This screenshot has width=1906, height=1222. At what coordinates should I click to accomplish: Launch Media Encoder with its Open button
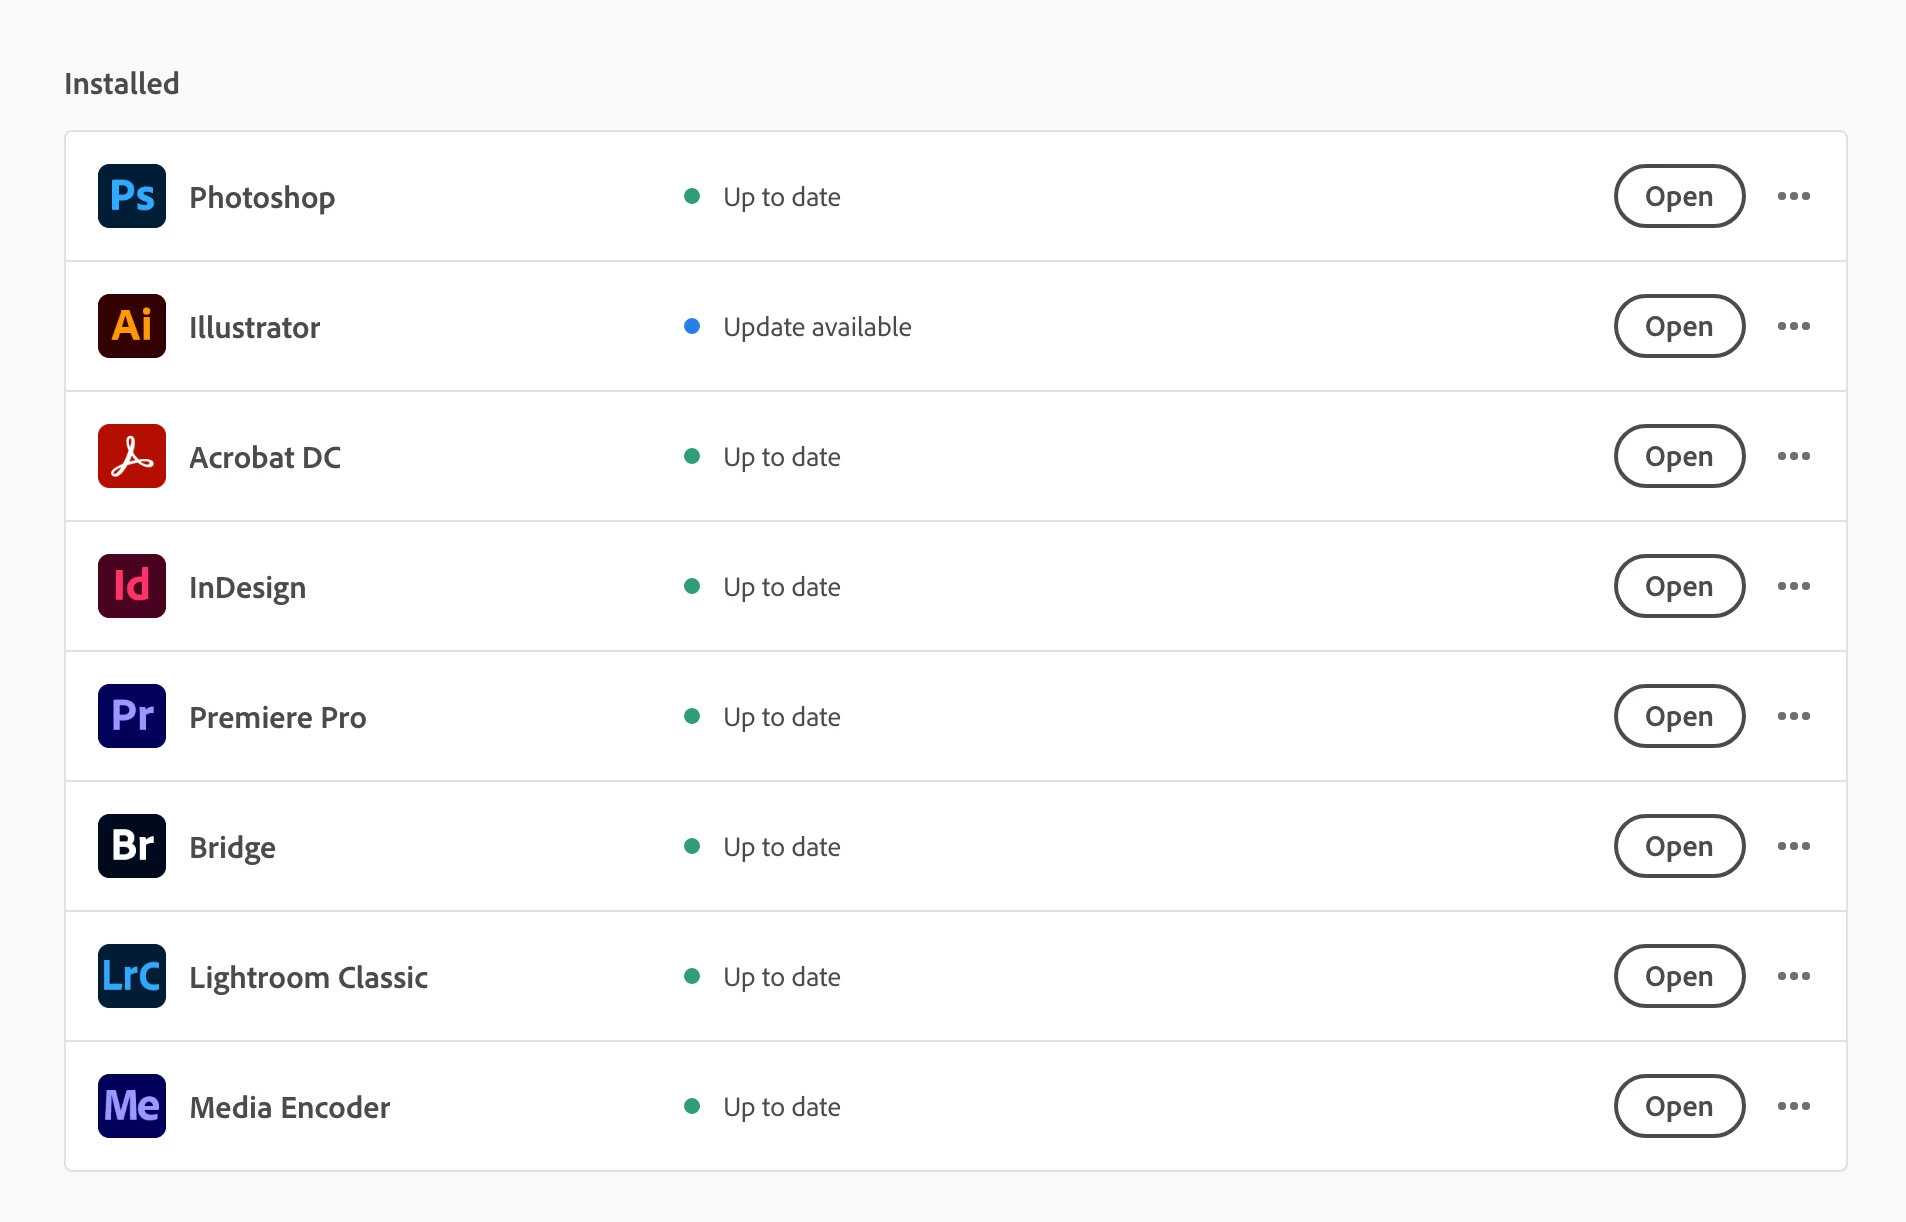tap(1680, 1106)
